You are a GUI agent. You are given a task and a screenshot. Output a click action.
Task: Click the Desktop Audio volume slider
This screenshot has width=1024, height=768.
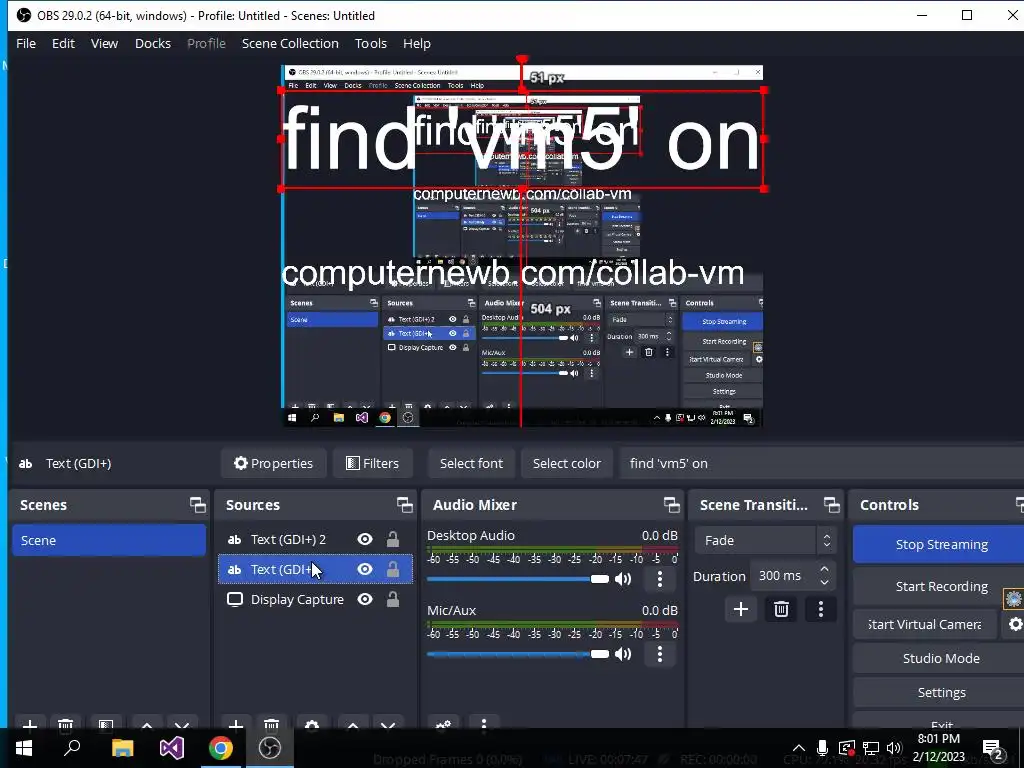tap(518, 579)
